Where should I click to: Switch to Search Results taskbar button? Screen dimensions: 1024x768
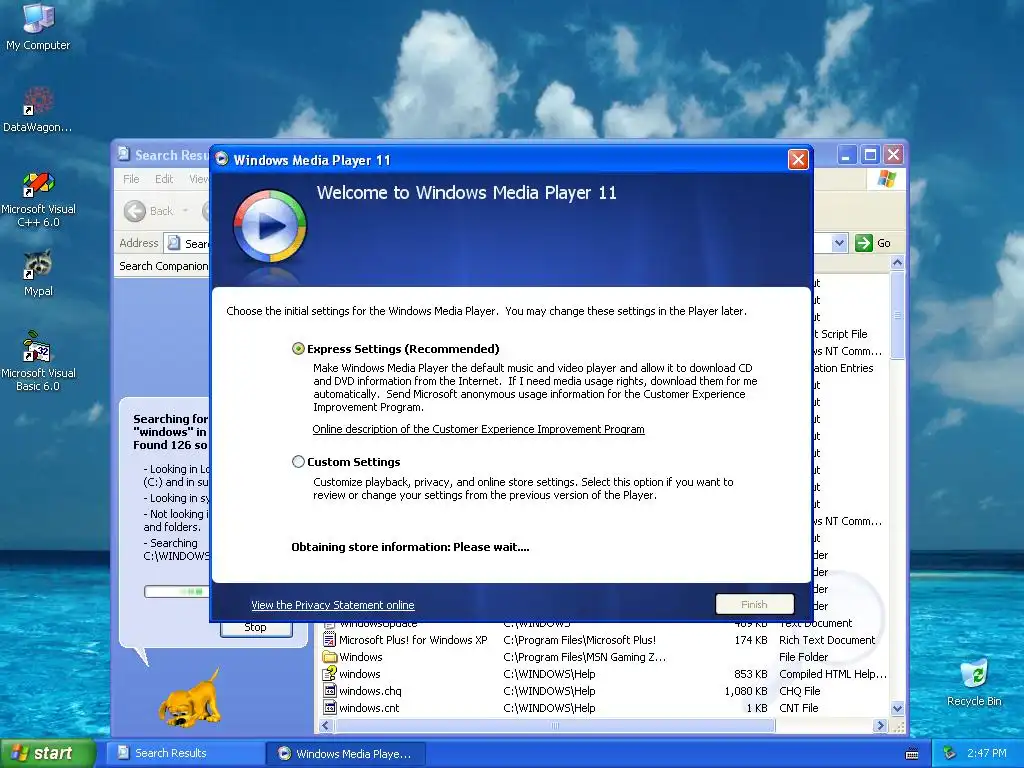point(184,753)
